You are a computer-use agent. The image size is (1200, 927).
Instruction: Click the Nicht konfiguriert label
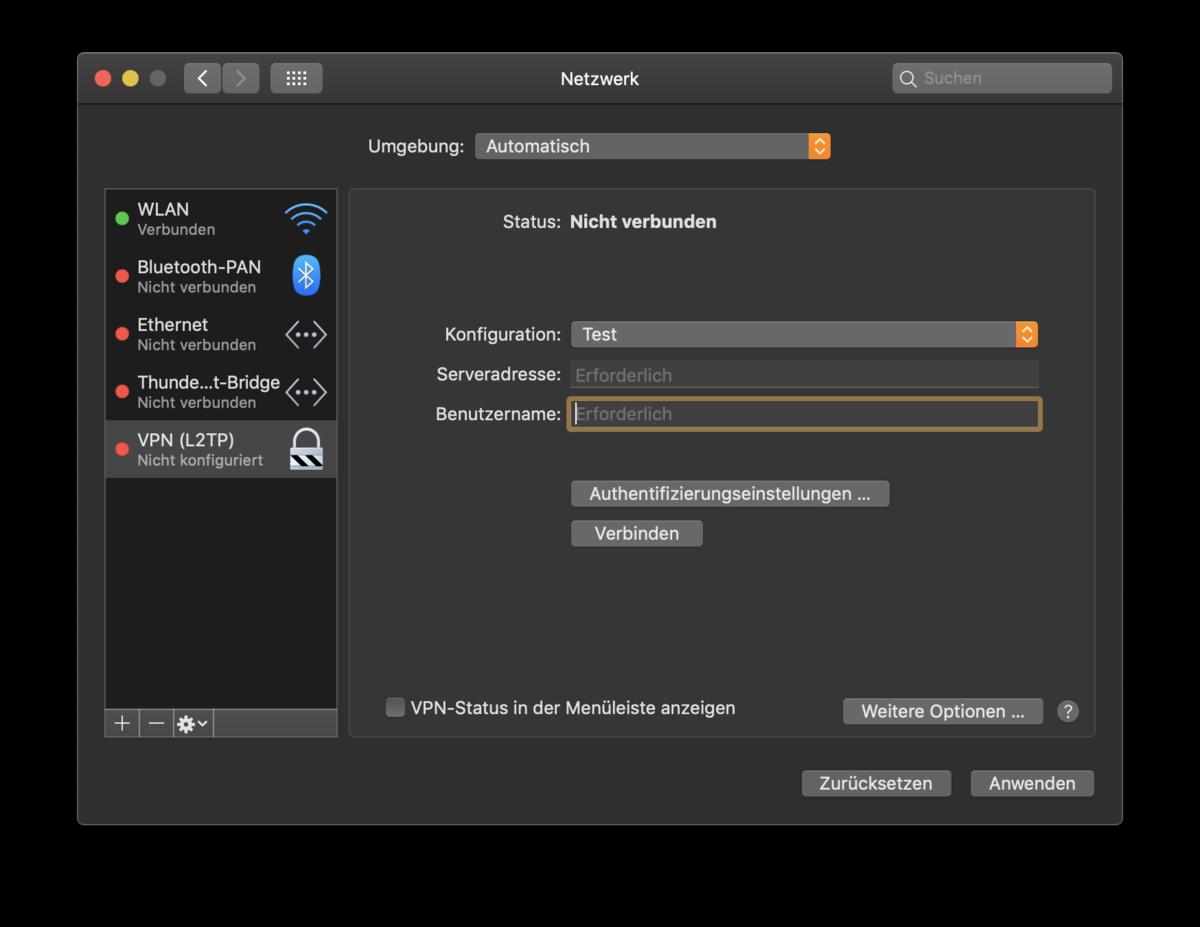[x=200, y=460]
